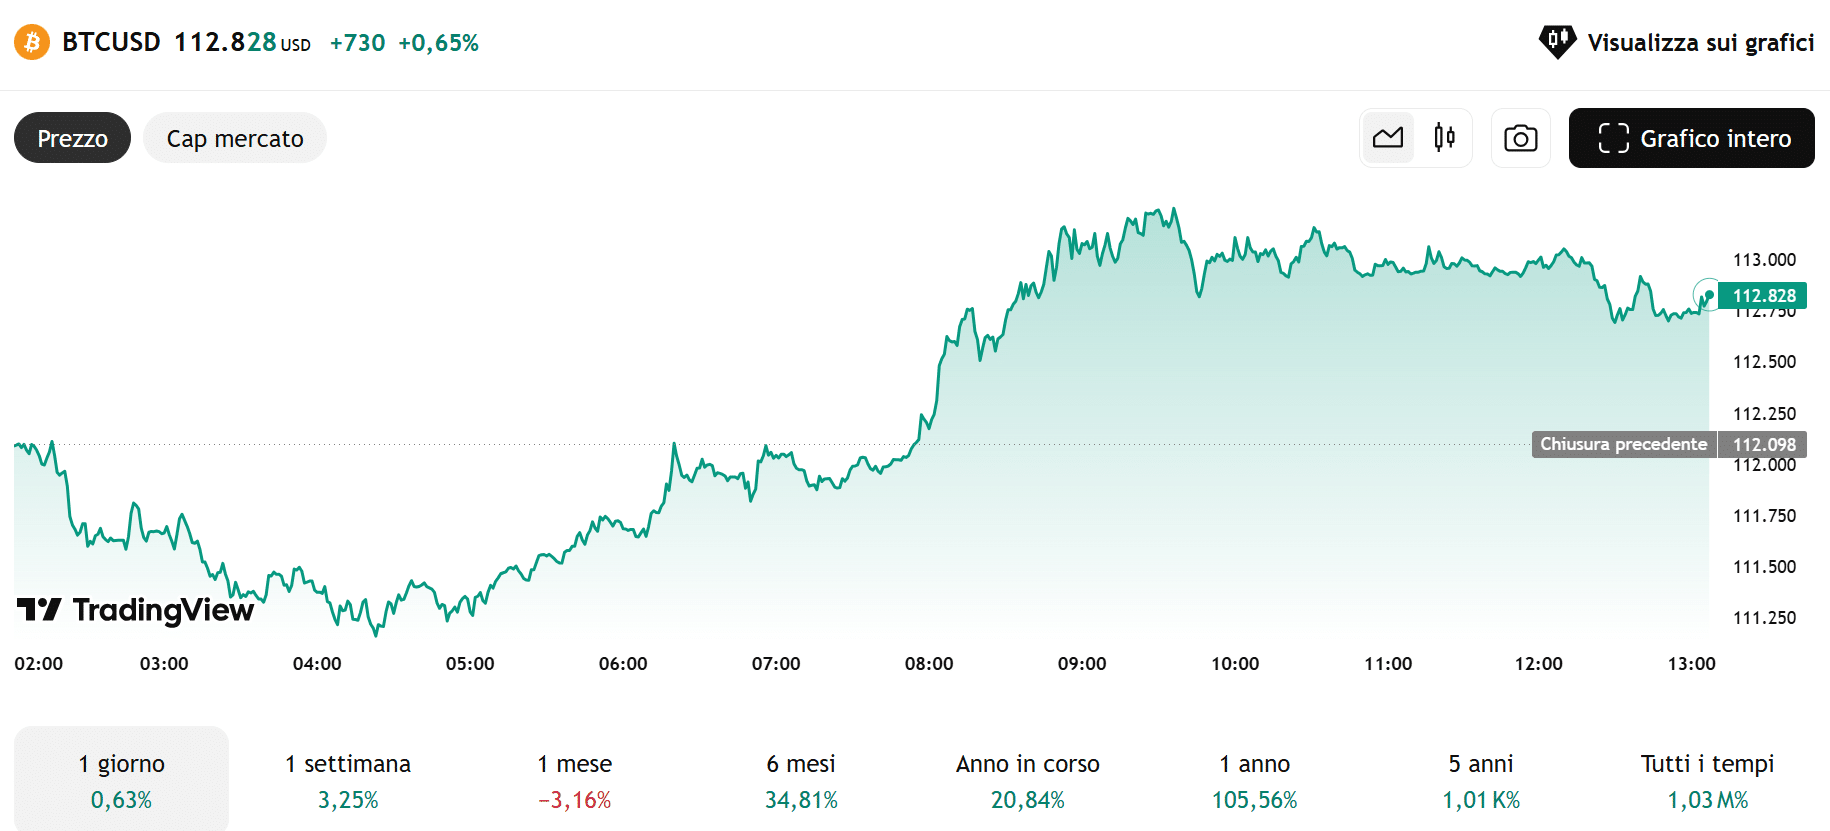Click the TradingView diamond logo near Visualizza sui grafici
This screenshot has height=831, width=1830.
(1556, 42)
